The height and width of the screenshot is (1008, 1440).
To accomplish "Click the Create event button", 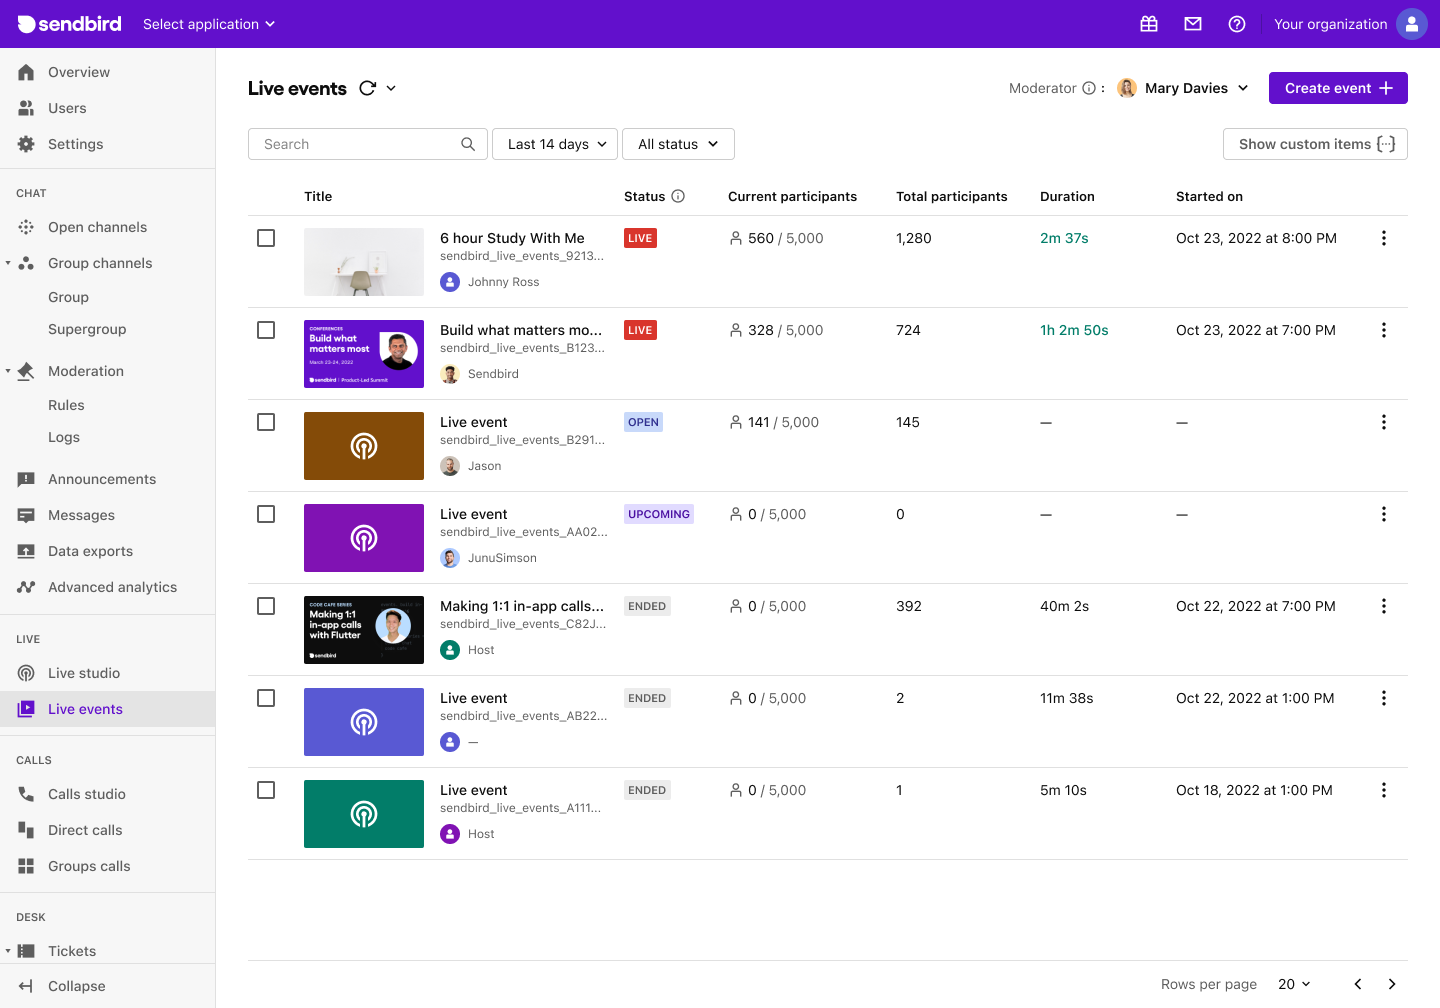I will click(1338, 88).
